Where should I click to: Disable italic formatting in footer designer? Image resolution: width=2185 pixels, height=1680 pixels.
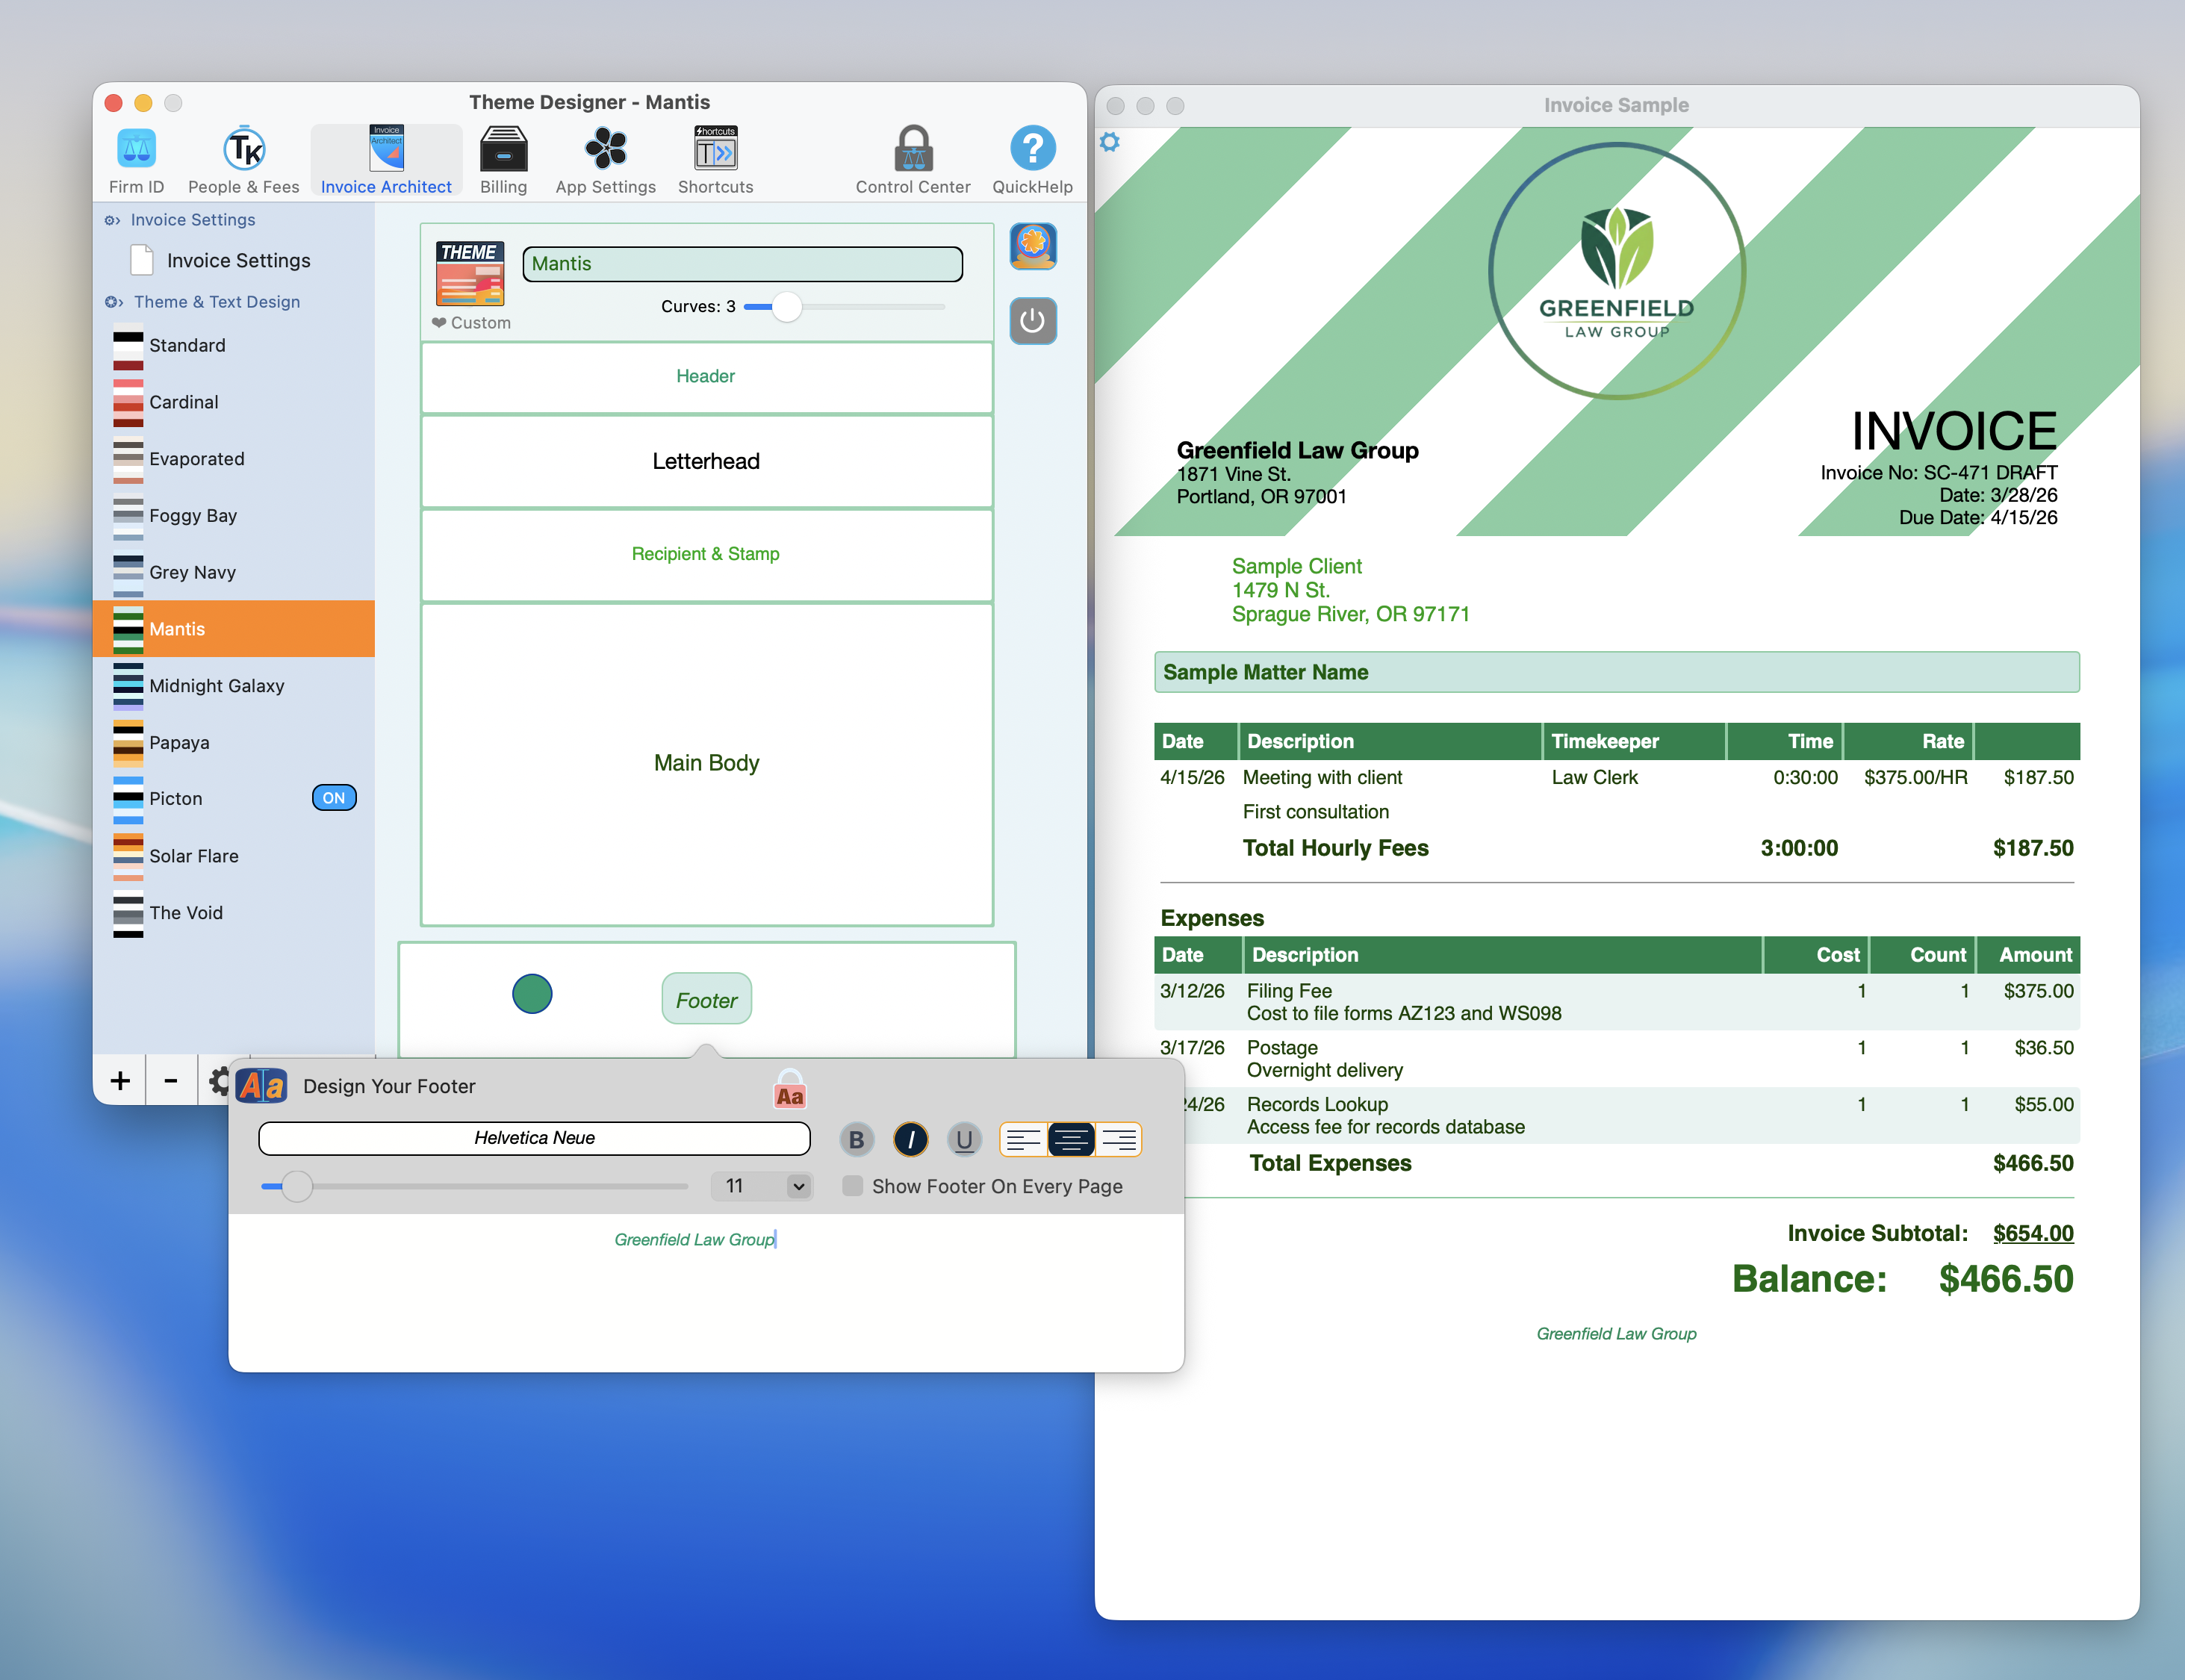pos(910,1139)
